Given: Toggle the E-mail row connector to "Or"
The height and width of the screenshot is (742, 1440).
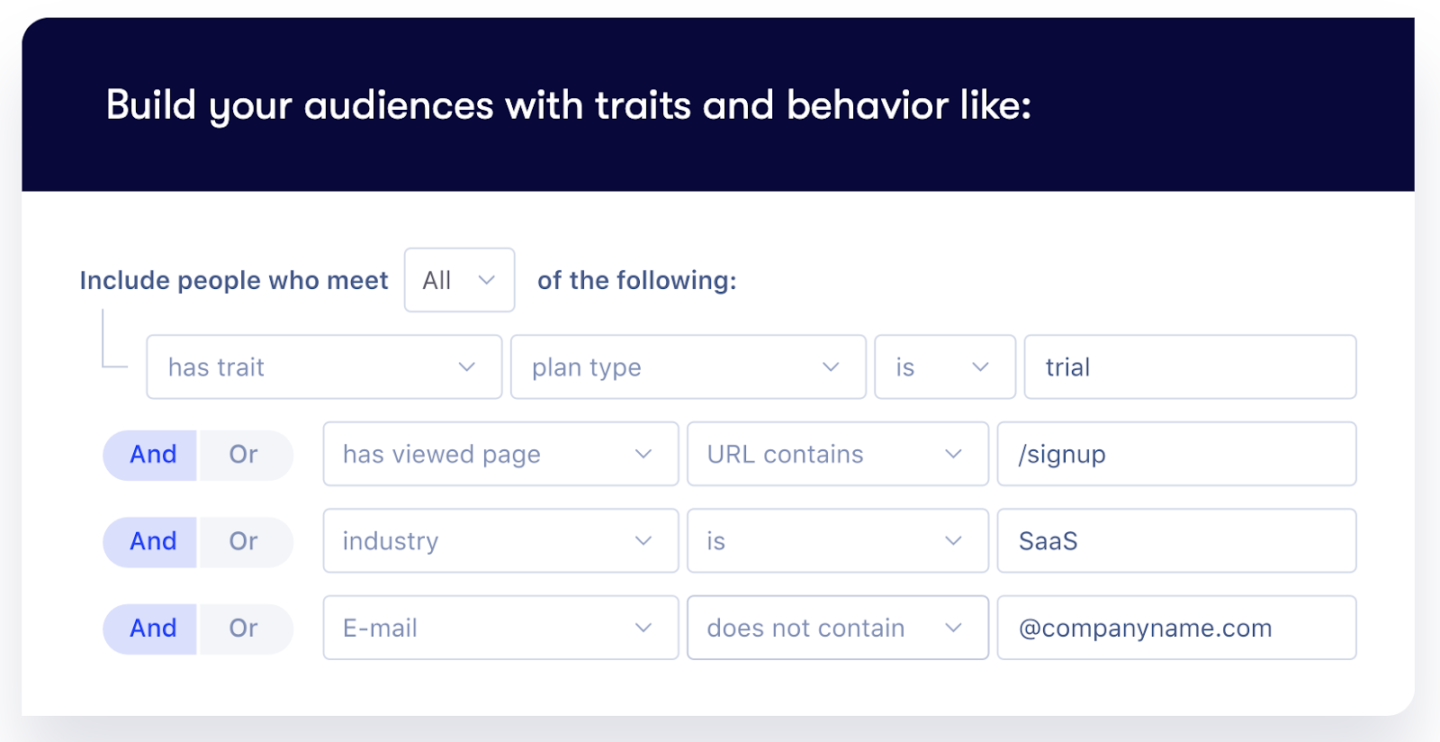Looking at the screenshot, I should (x=244, y=628).
